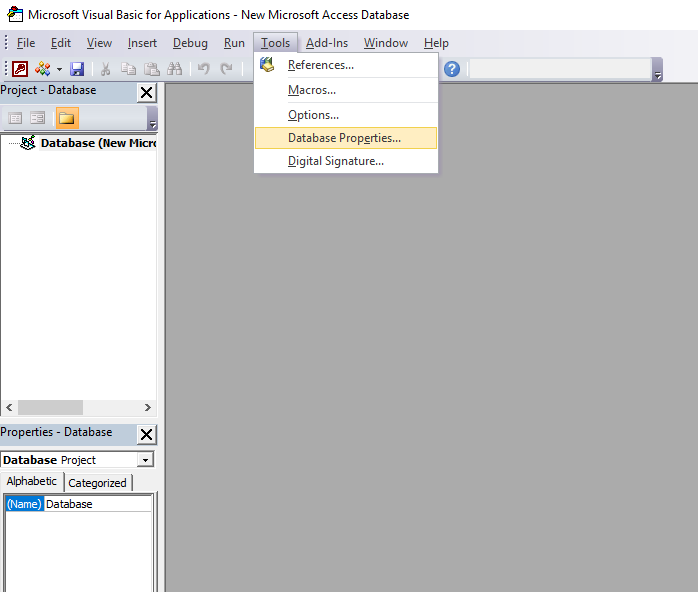Click the Undo arrow icon
698x592 pixels.
203,69
